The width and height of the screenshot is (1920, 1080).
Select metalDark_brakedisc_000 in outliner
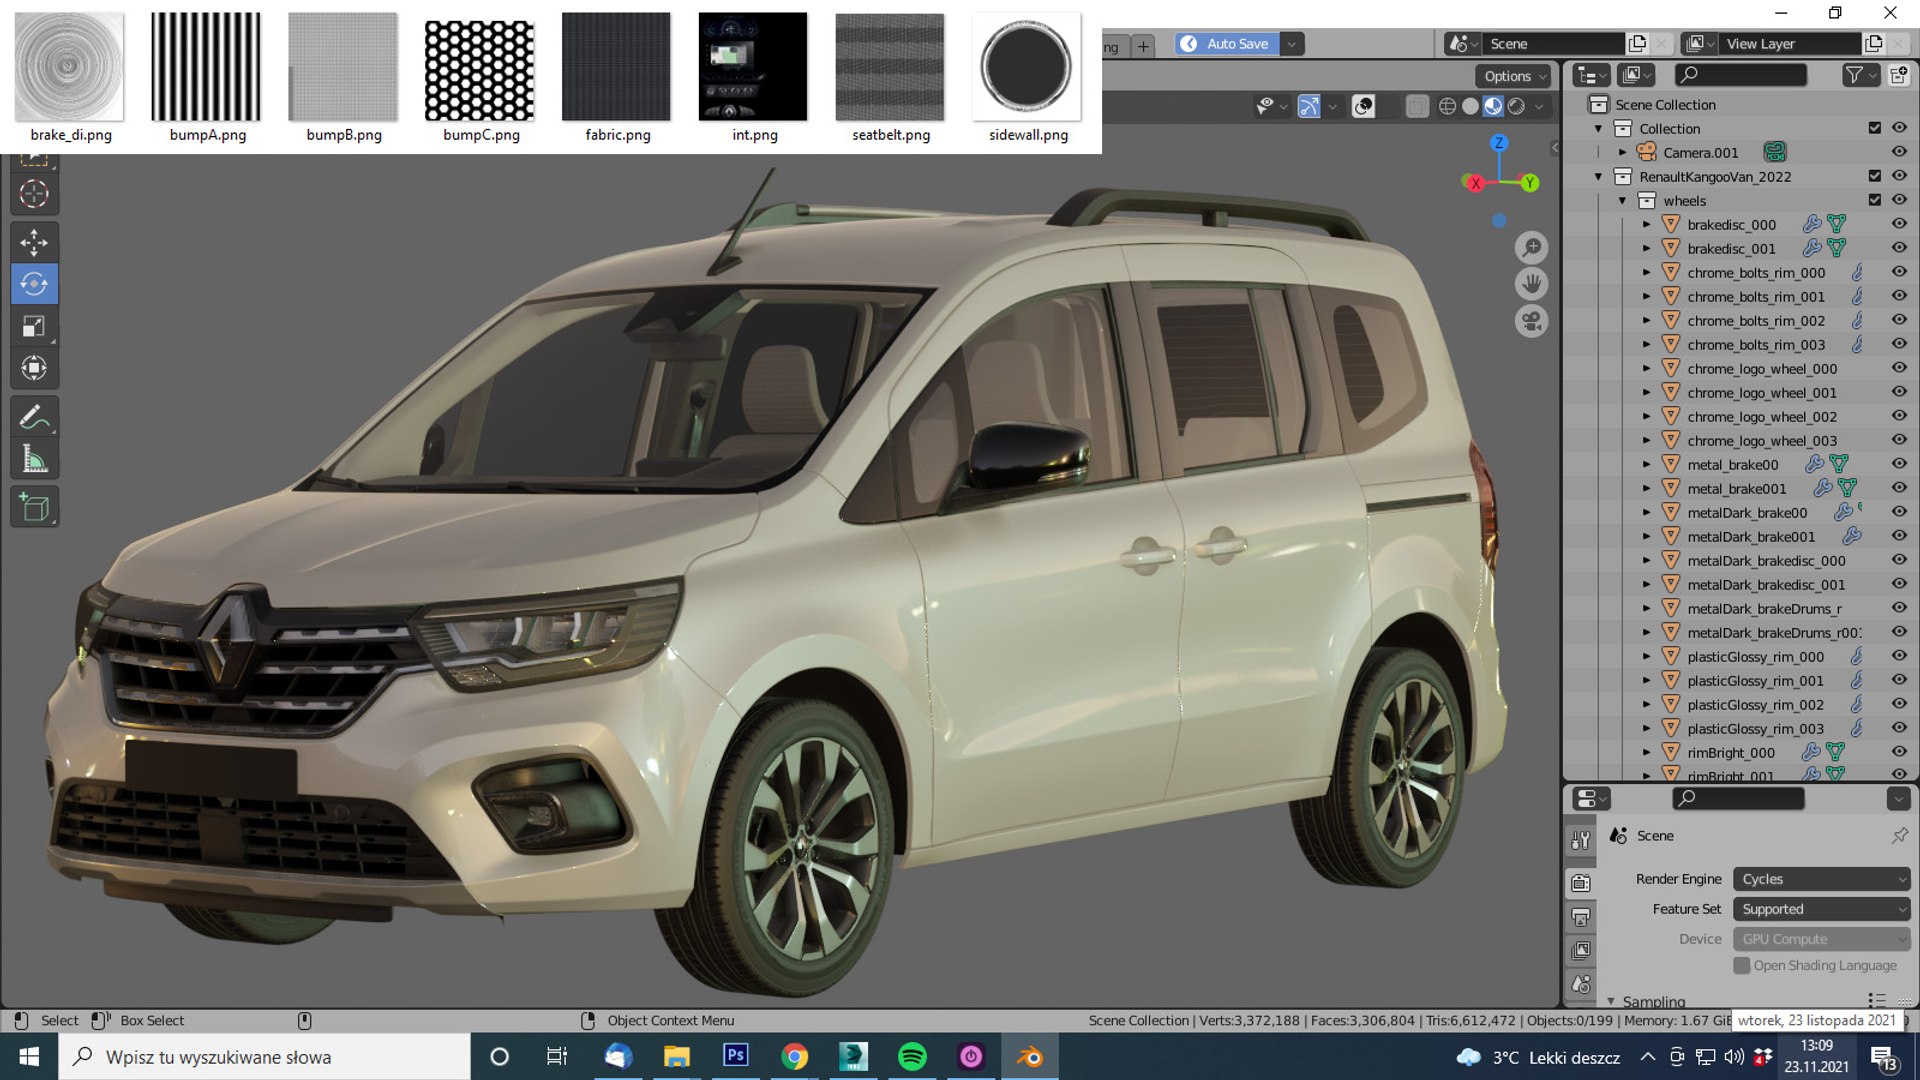click(x=1766, y=560)
